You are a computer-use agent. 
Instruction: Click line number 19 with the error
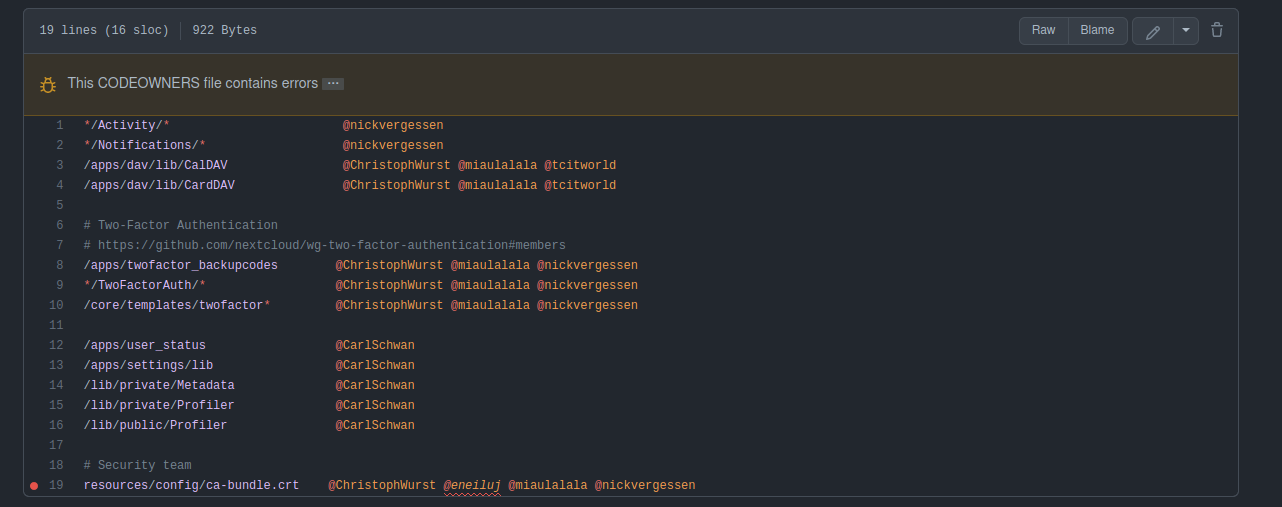coord(56,486)
